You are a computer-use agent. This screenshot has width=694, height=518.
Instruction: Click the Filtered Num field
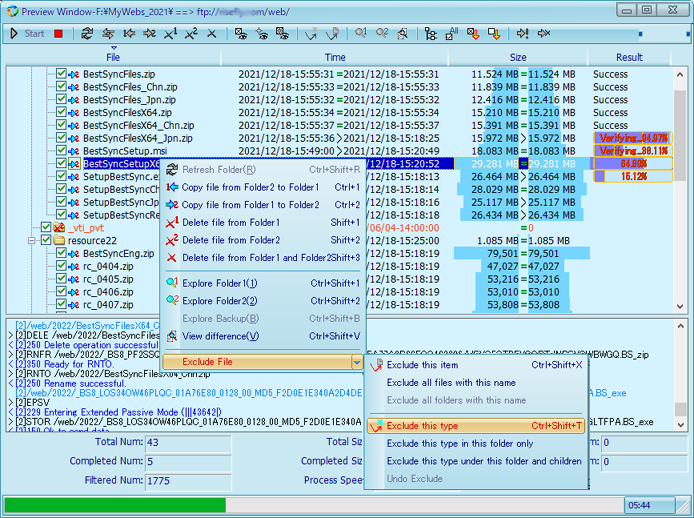click(188, 481)
